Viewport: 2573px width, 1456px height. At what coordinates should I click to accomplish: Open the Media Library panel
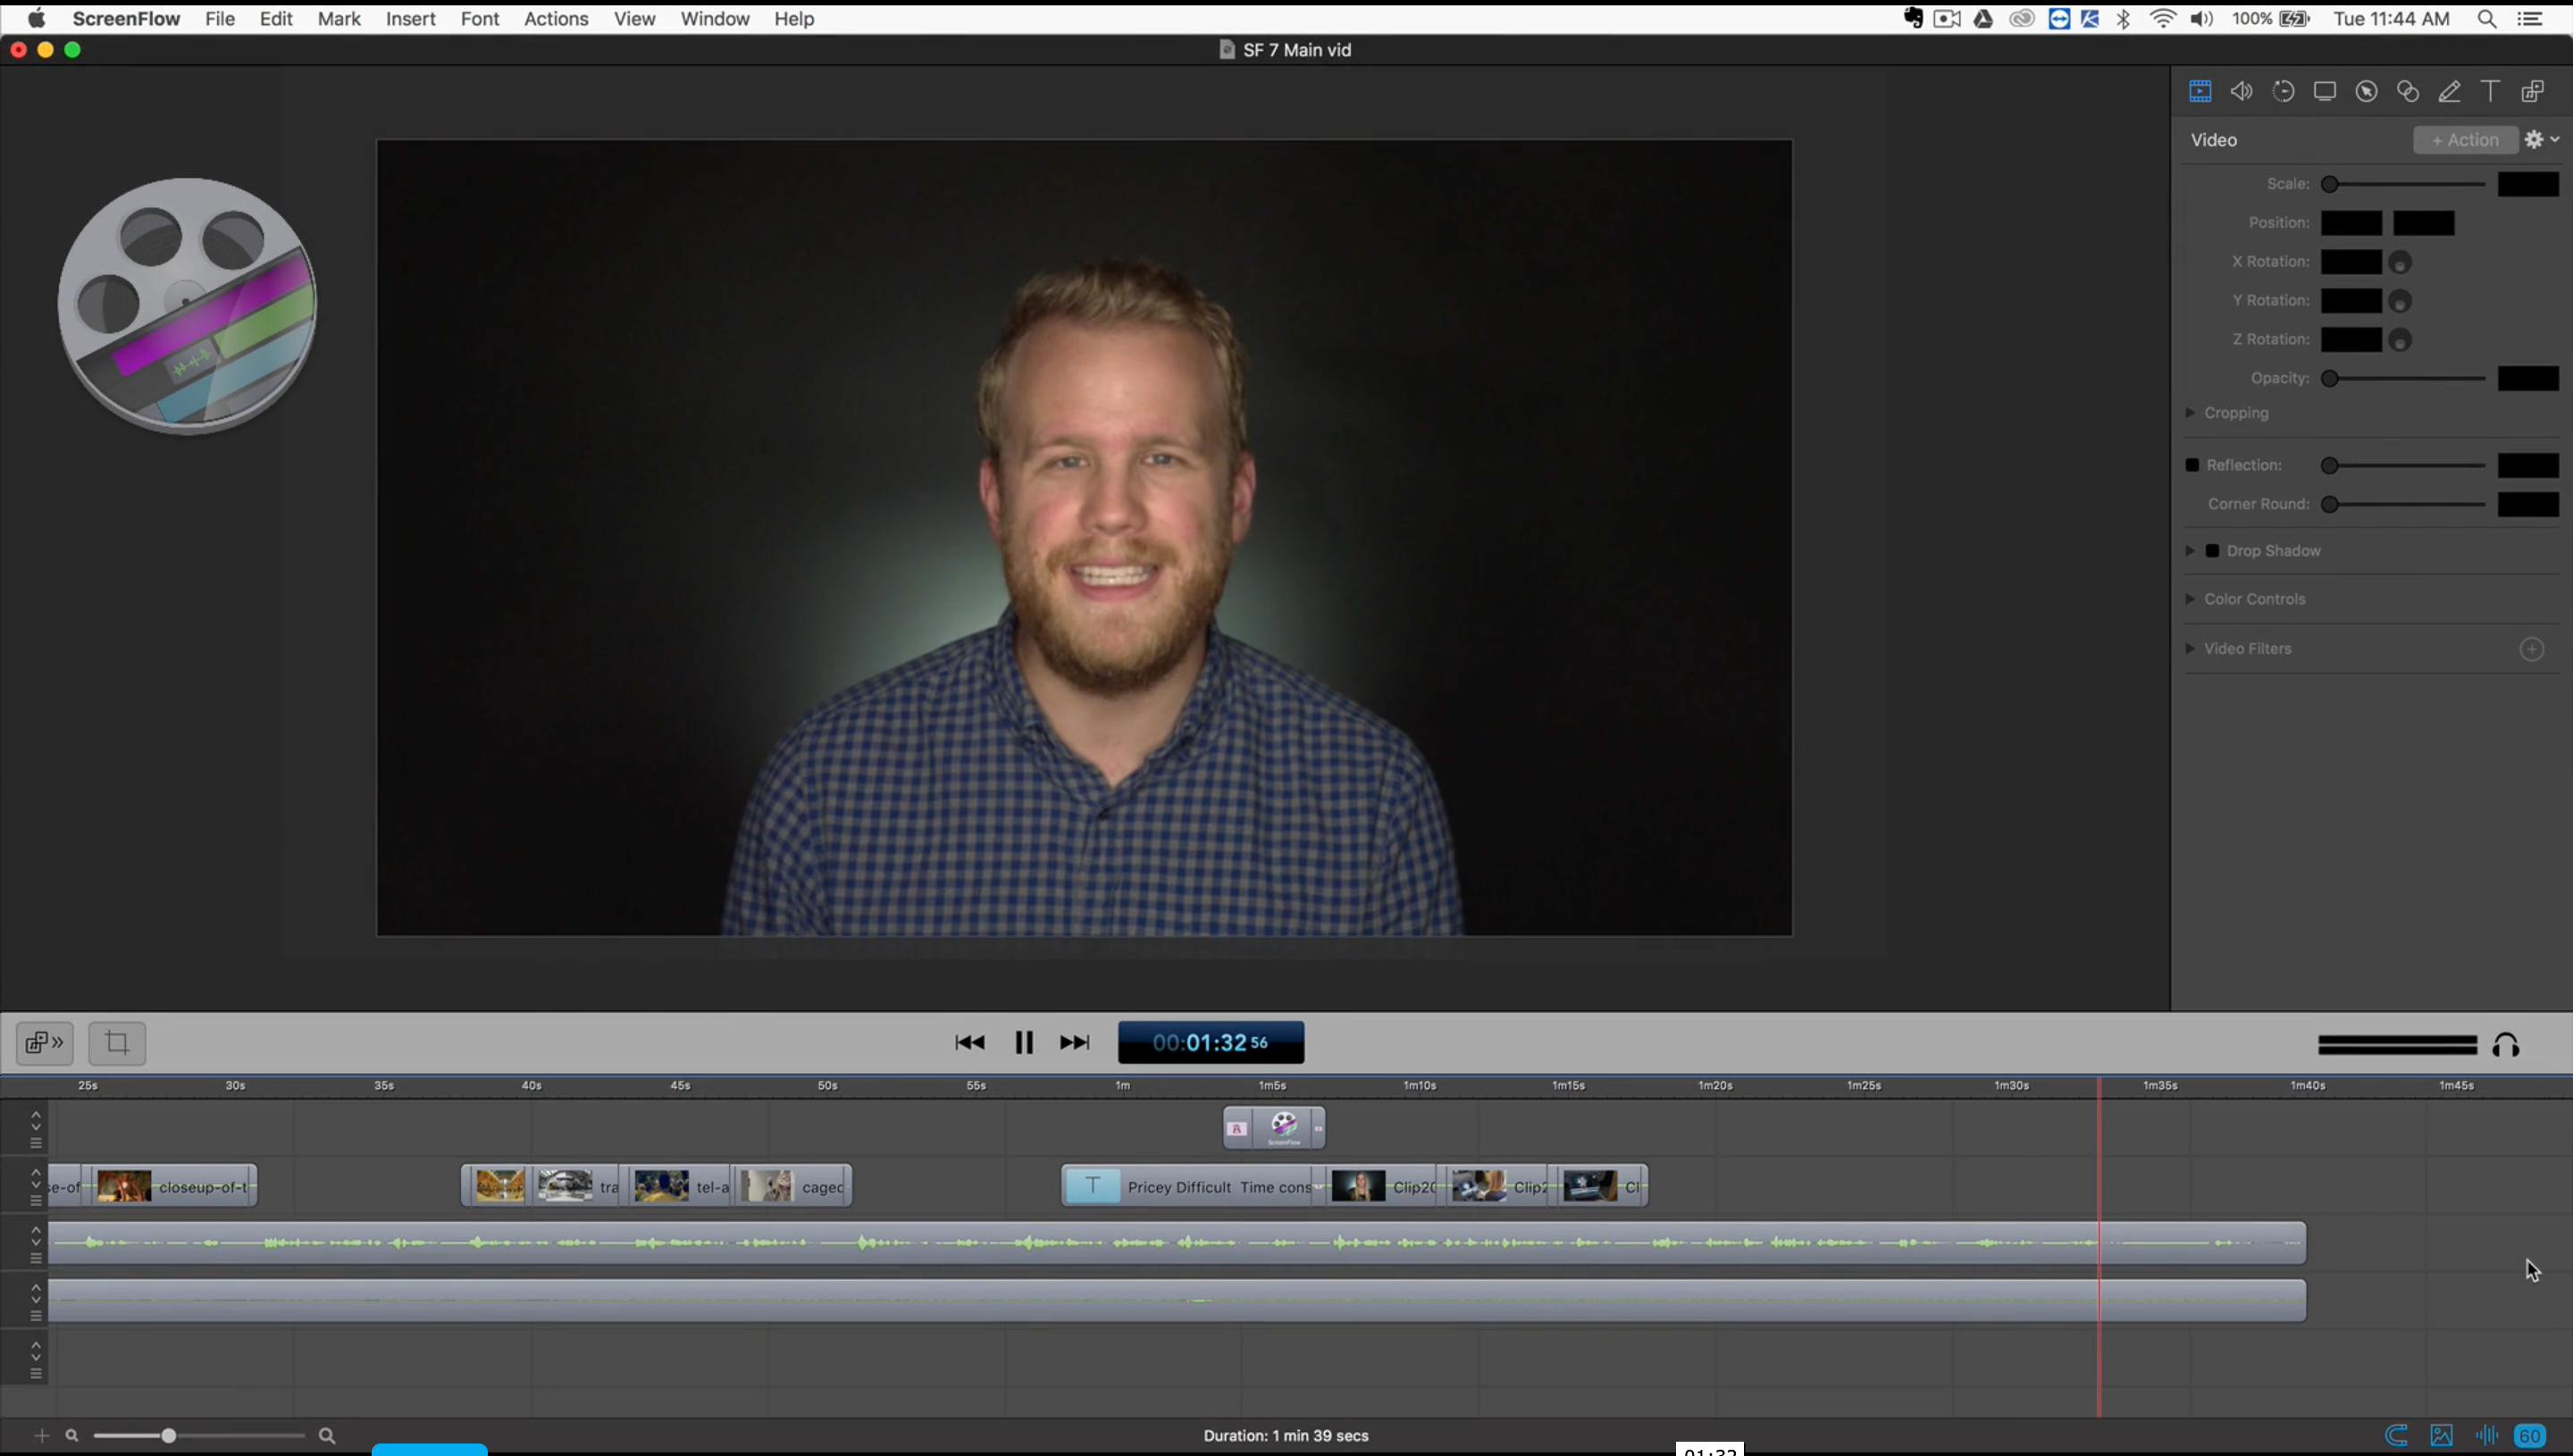click(x=2532, y=91)
